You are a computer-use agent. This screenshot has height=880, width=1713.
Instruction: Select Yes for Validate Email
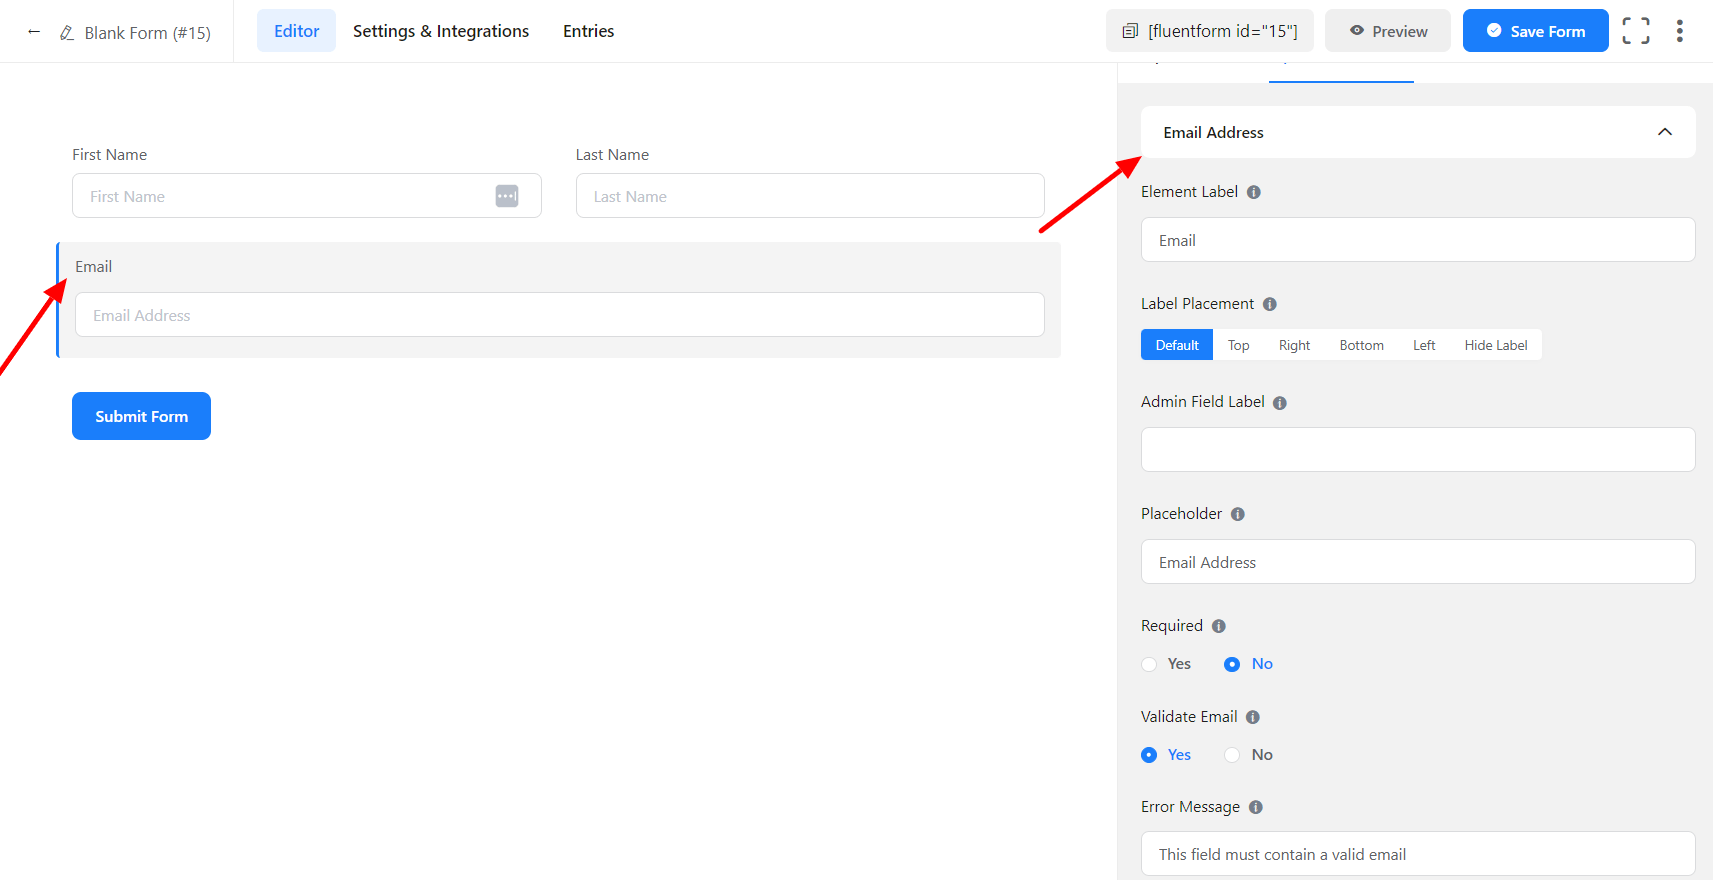pos(1150,755)
